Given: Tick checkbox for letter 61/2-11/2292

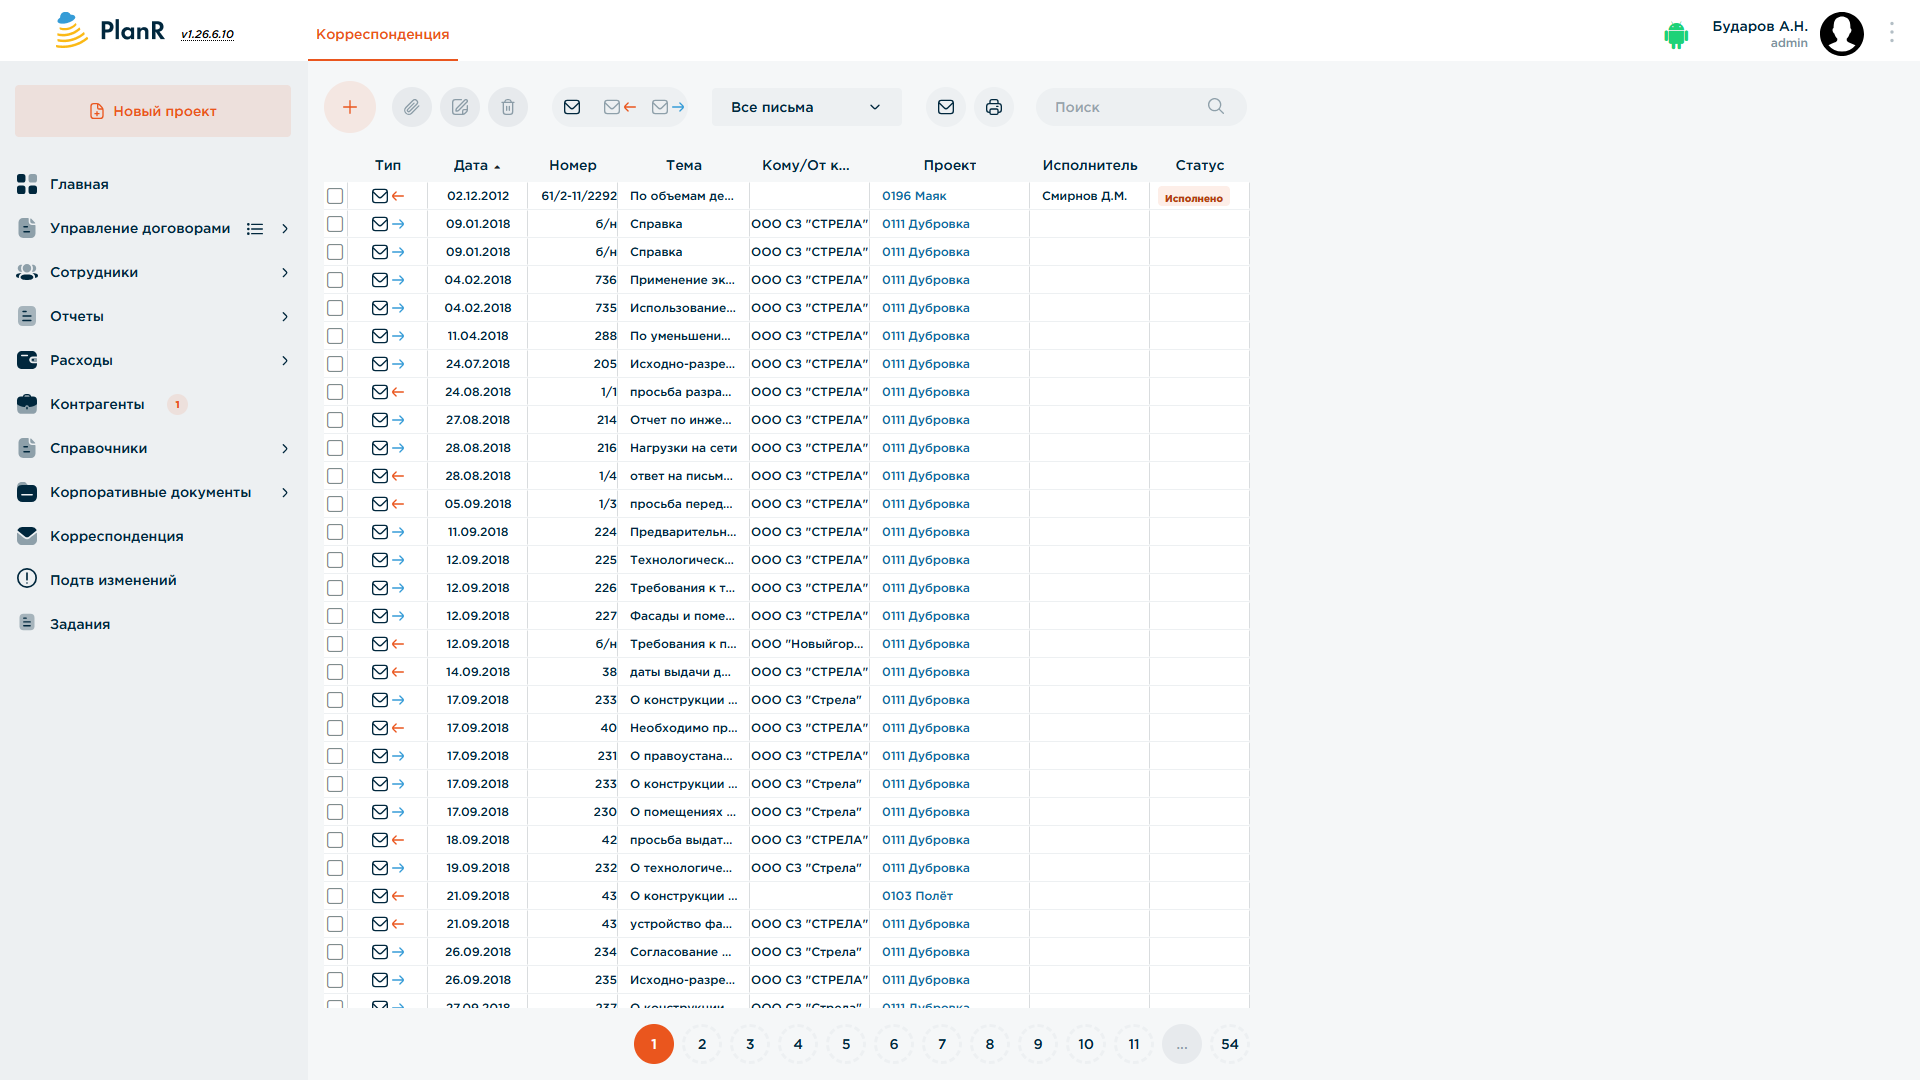Looking at the screenshot, I should [335, 196].
